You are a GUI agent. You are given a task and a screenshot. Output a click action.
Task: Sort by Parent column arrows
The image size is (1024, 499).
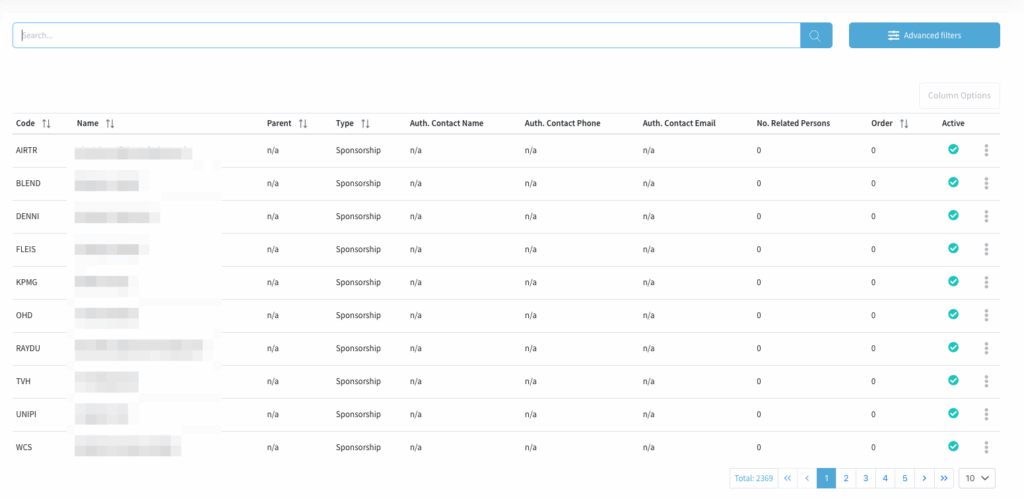click(302, 123)
